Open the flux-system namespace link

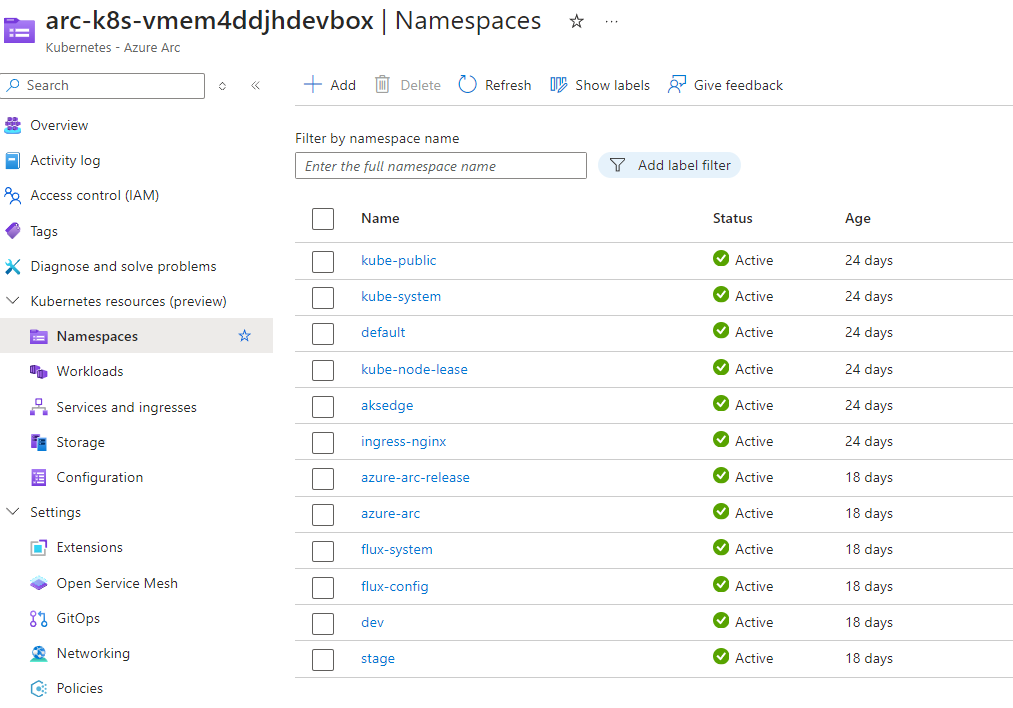click(x=396, y=550)
